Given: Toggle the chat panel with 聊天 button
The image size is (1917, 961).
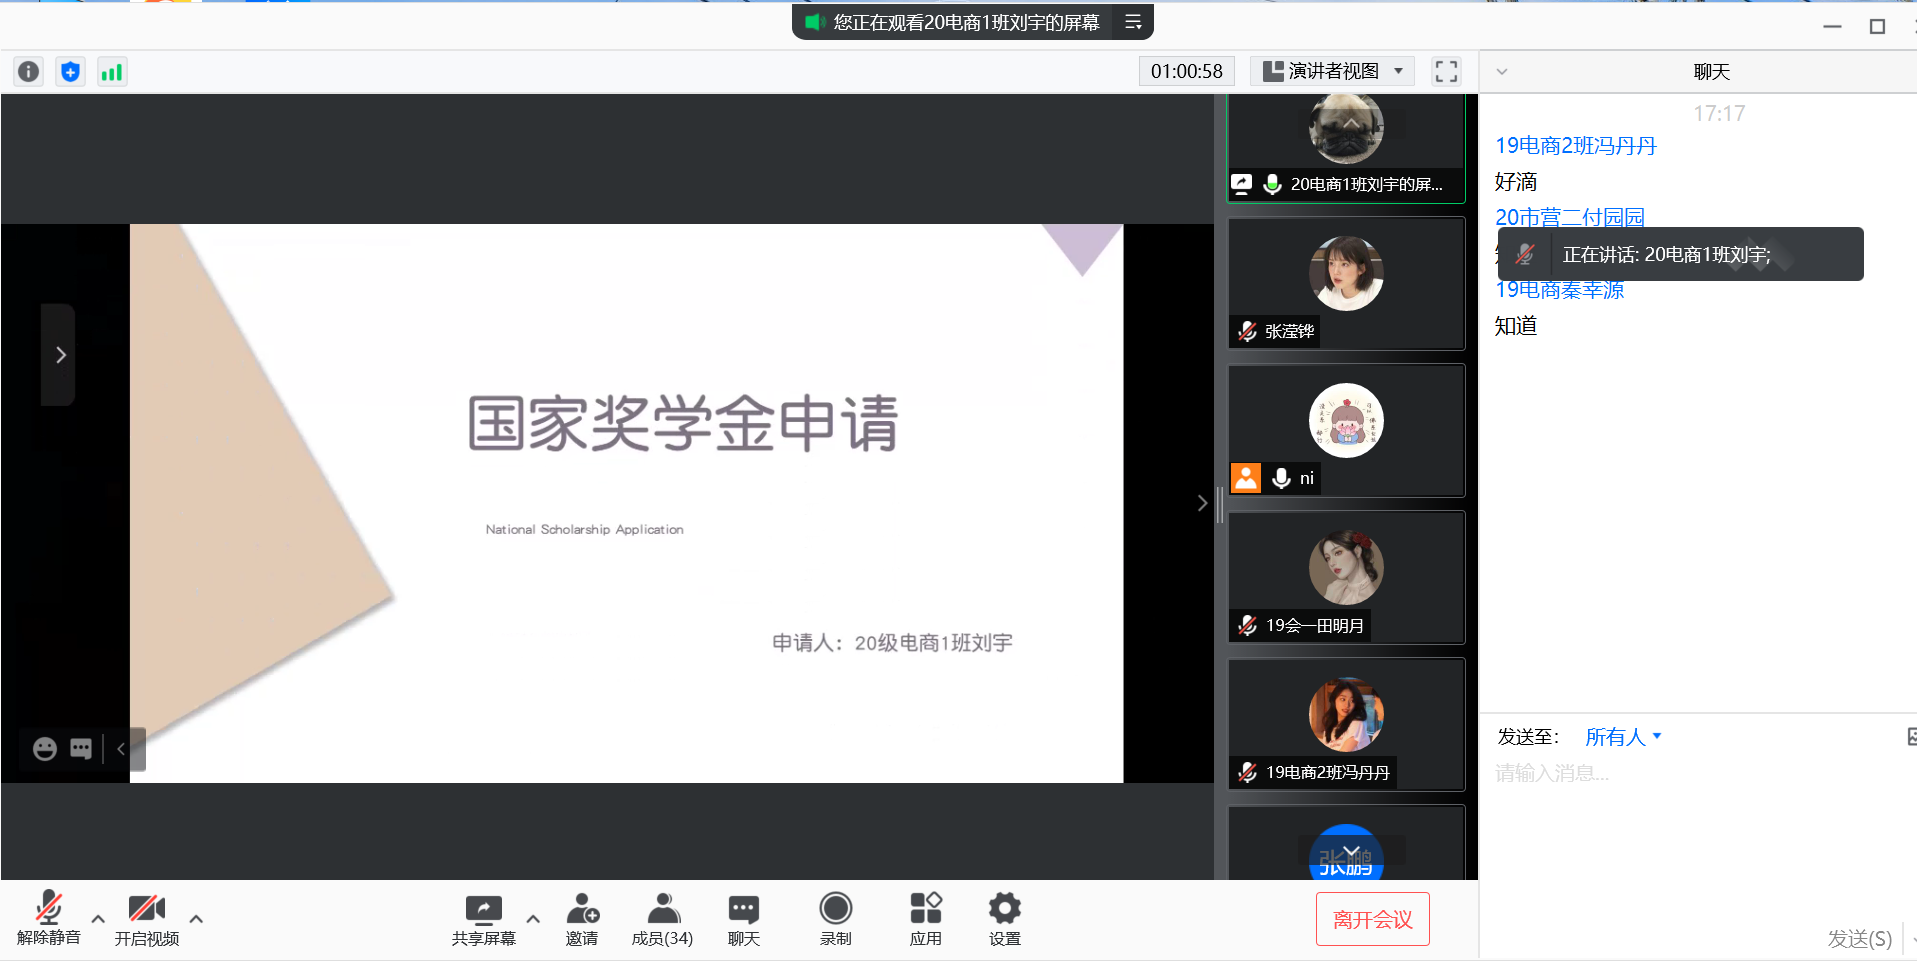Looking at the screenshot, I should click(743, 920).
